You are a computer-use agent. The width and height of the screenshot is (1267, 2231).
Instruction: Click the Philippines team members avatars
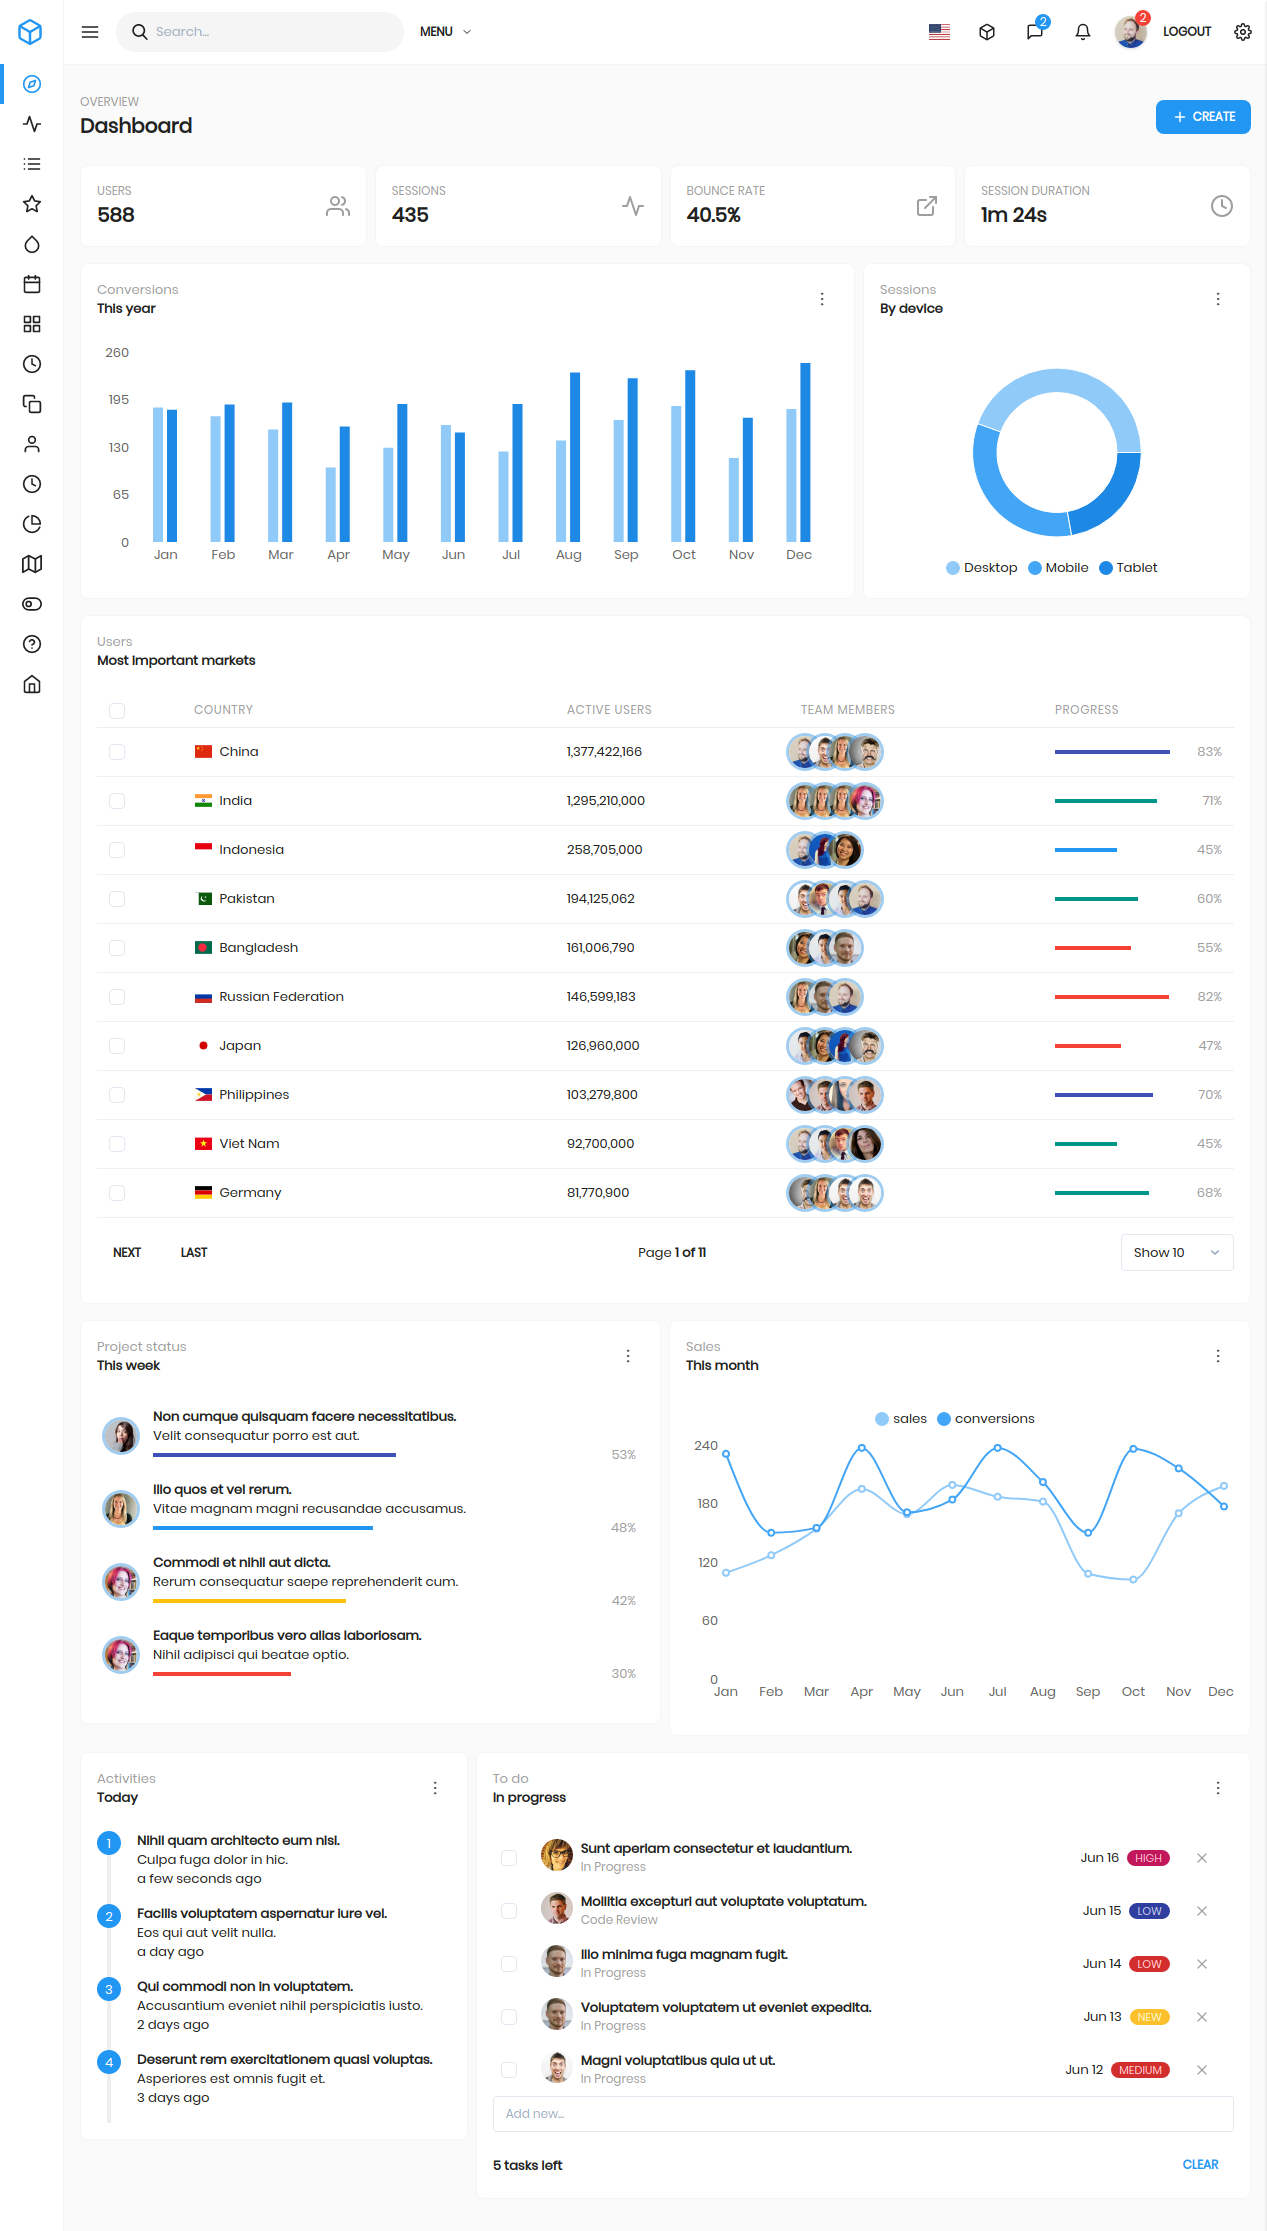(835, 1095)
